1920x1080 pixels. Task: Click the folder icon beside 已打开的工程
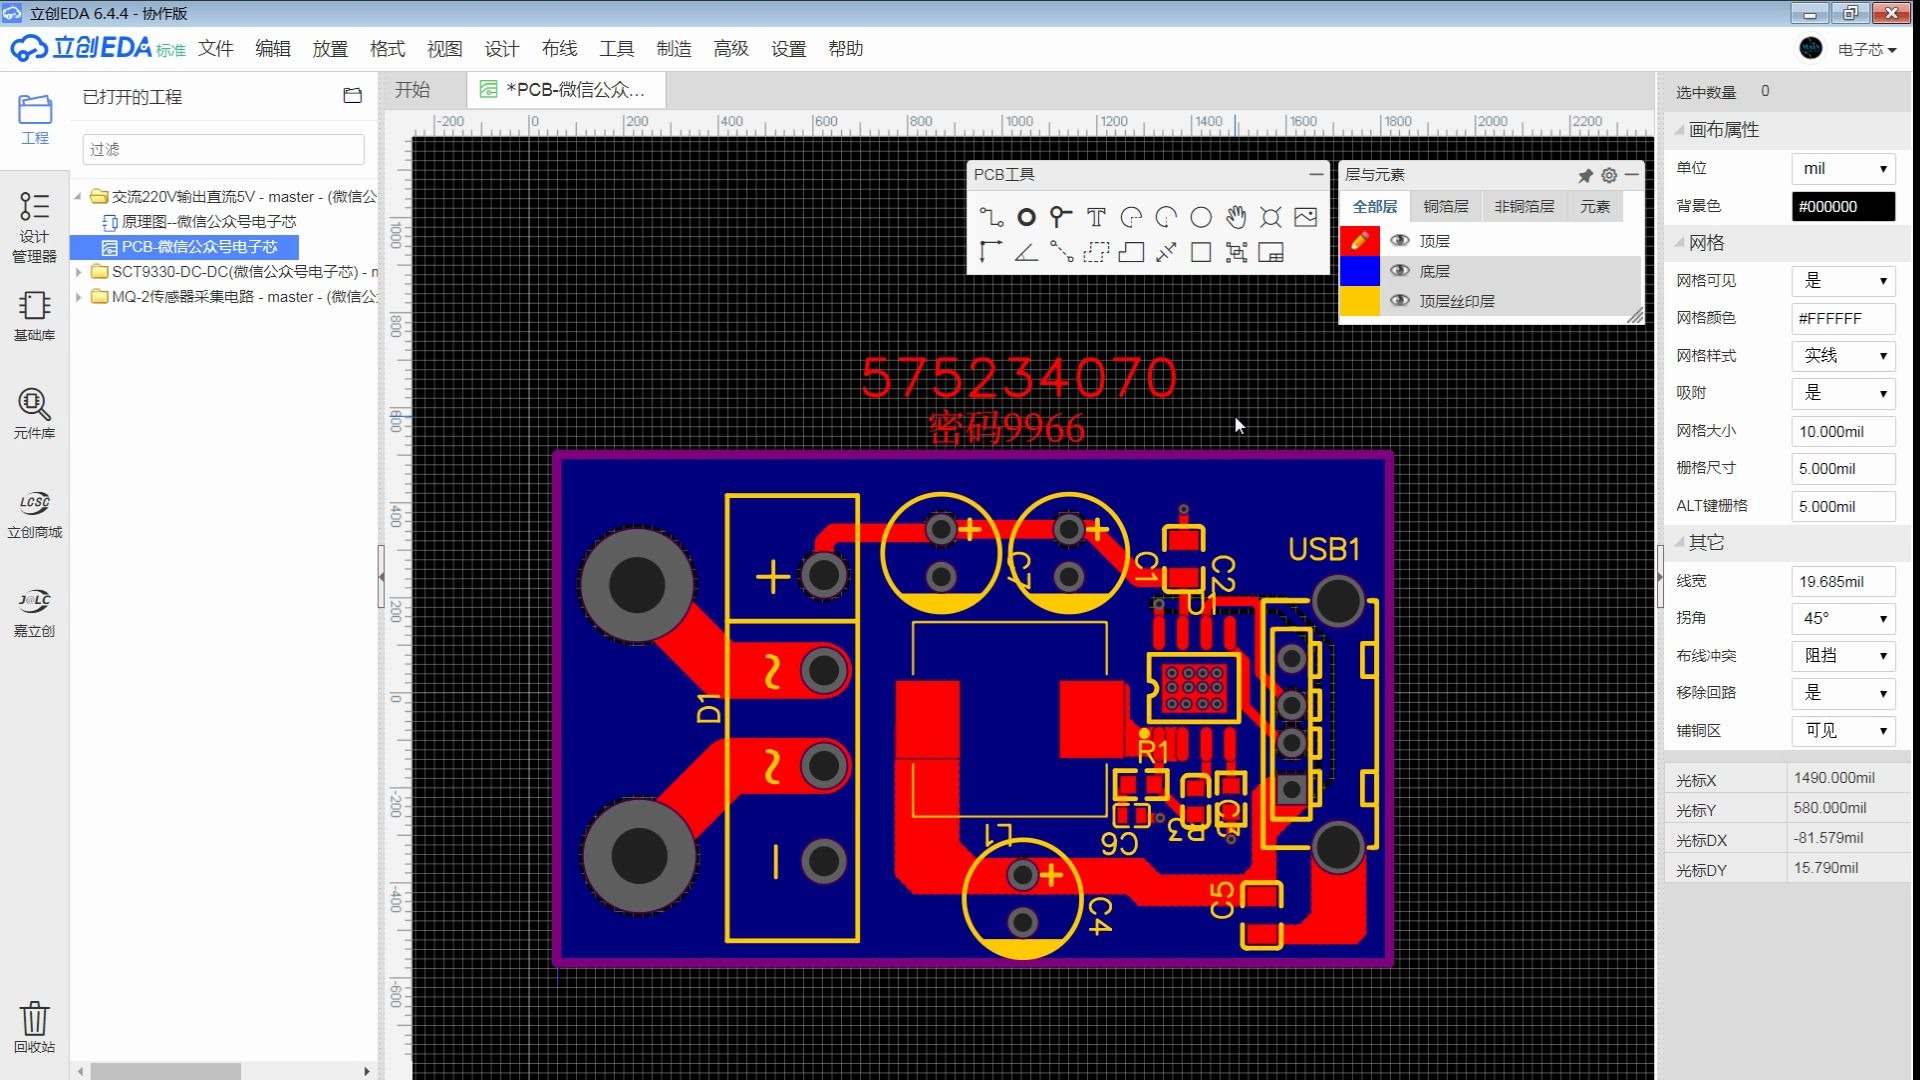pos(352,96)
